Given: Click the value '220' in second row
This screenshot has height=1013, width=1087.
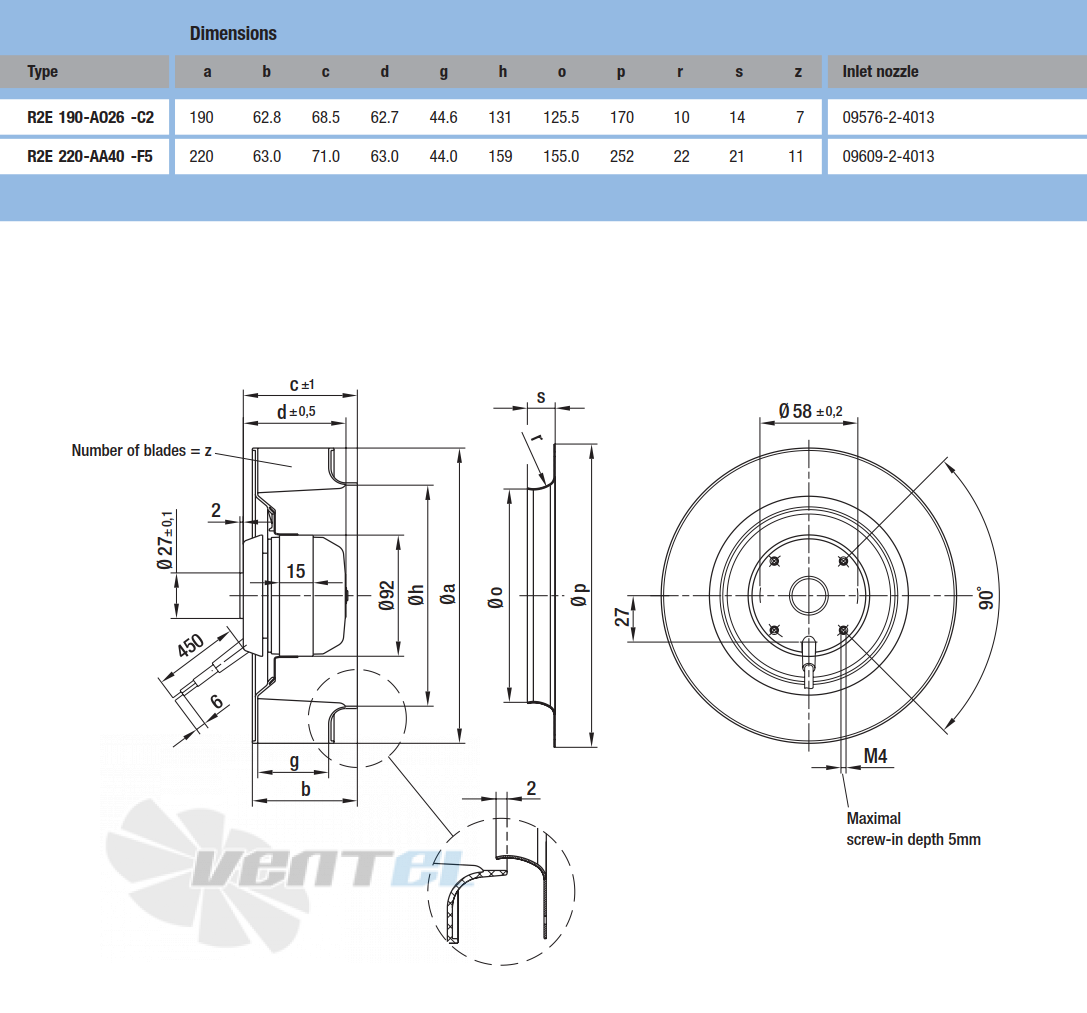Looking at the screenshot, I should 201,156.
